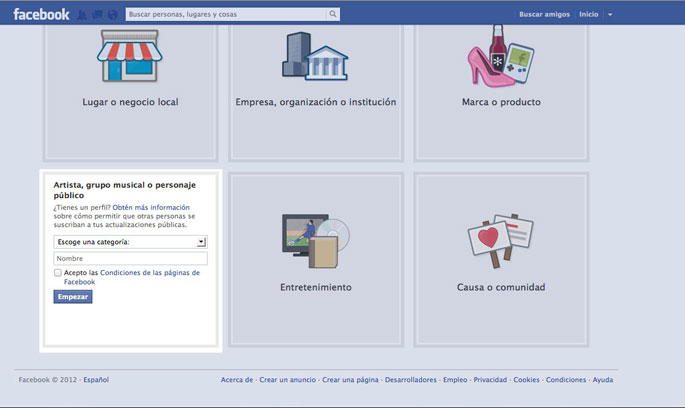The height and width of the screenshot is (408, 685).
Task: Select the storefront icon for local business
Action: 130,56
